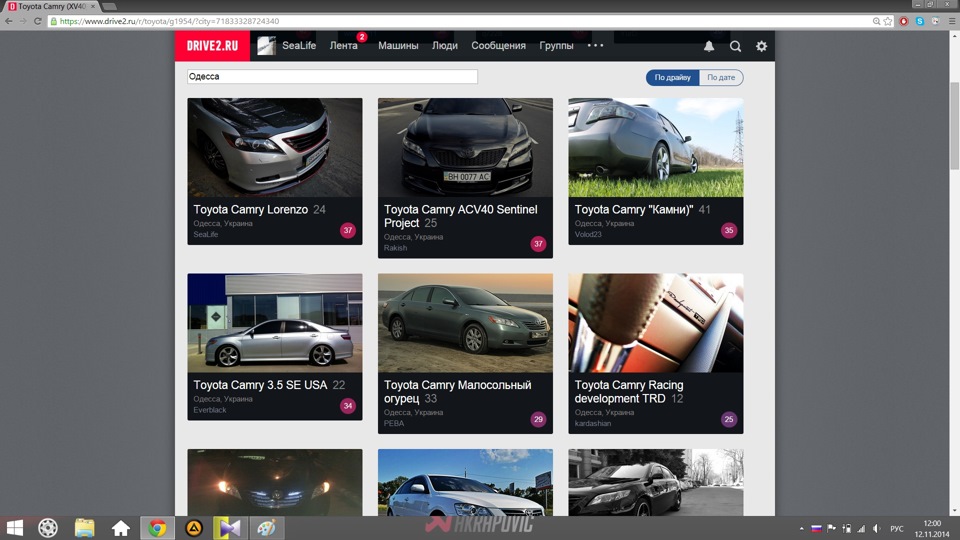Screen dimensions: 960x540
Task: Open the Camry on grass photo thumbnail
Action: click(x=656, y=148)
